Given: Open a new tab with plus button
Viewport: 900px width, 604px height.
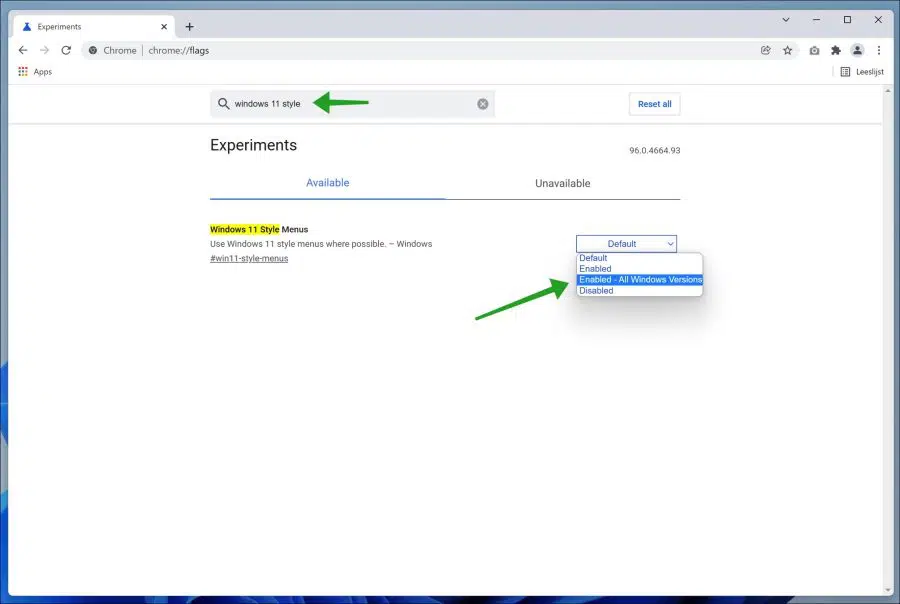Looking at the screenshot, I should click(189, 26).
